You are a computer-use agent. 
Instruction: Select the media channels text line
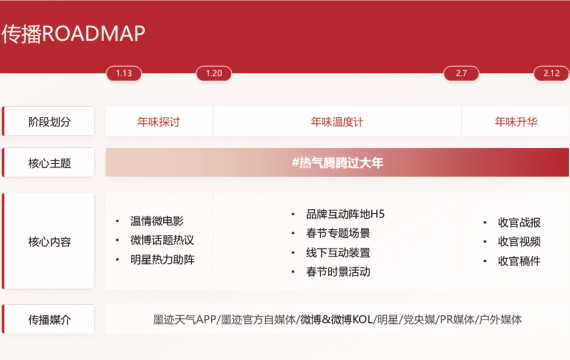[x=337, y=319]
